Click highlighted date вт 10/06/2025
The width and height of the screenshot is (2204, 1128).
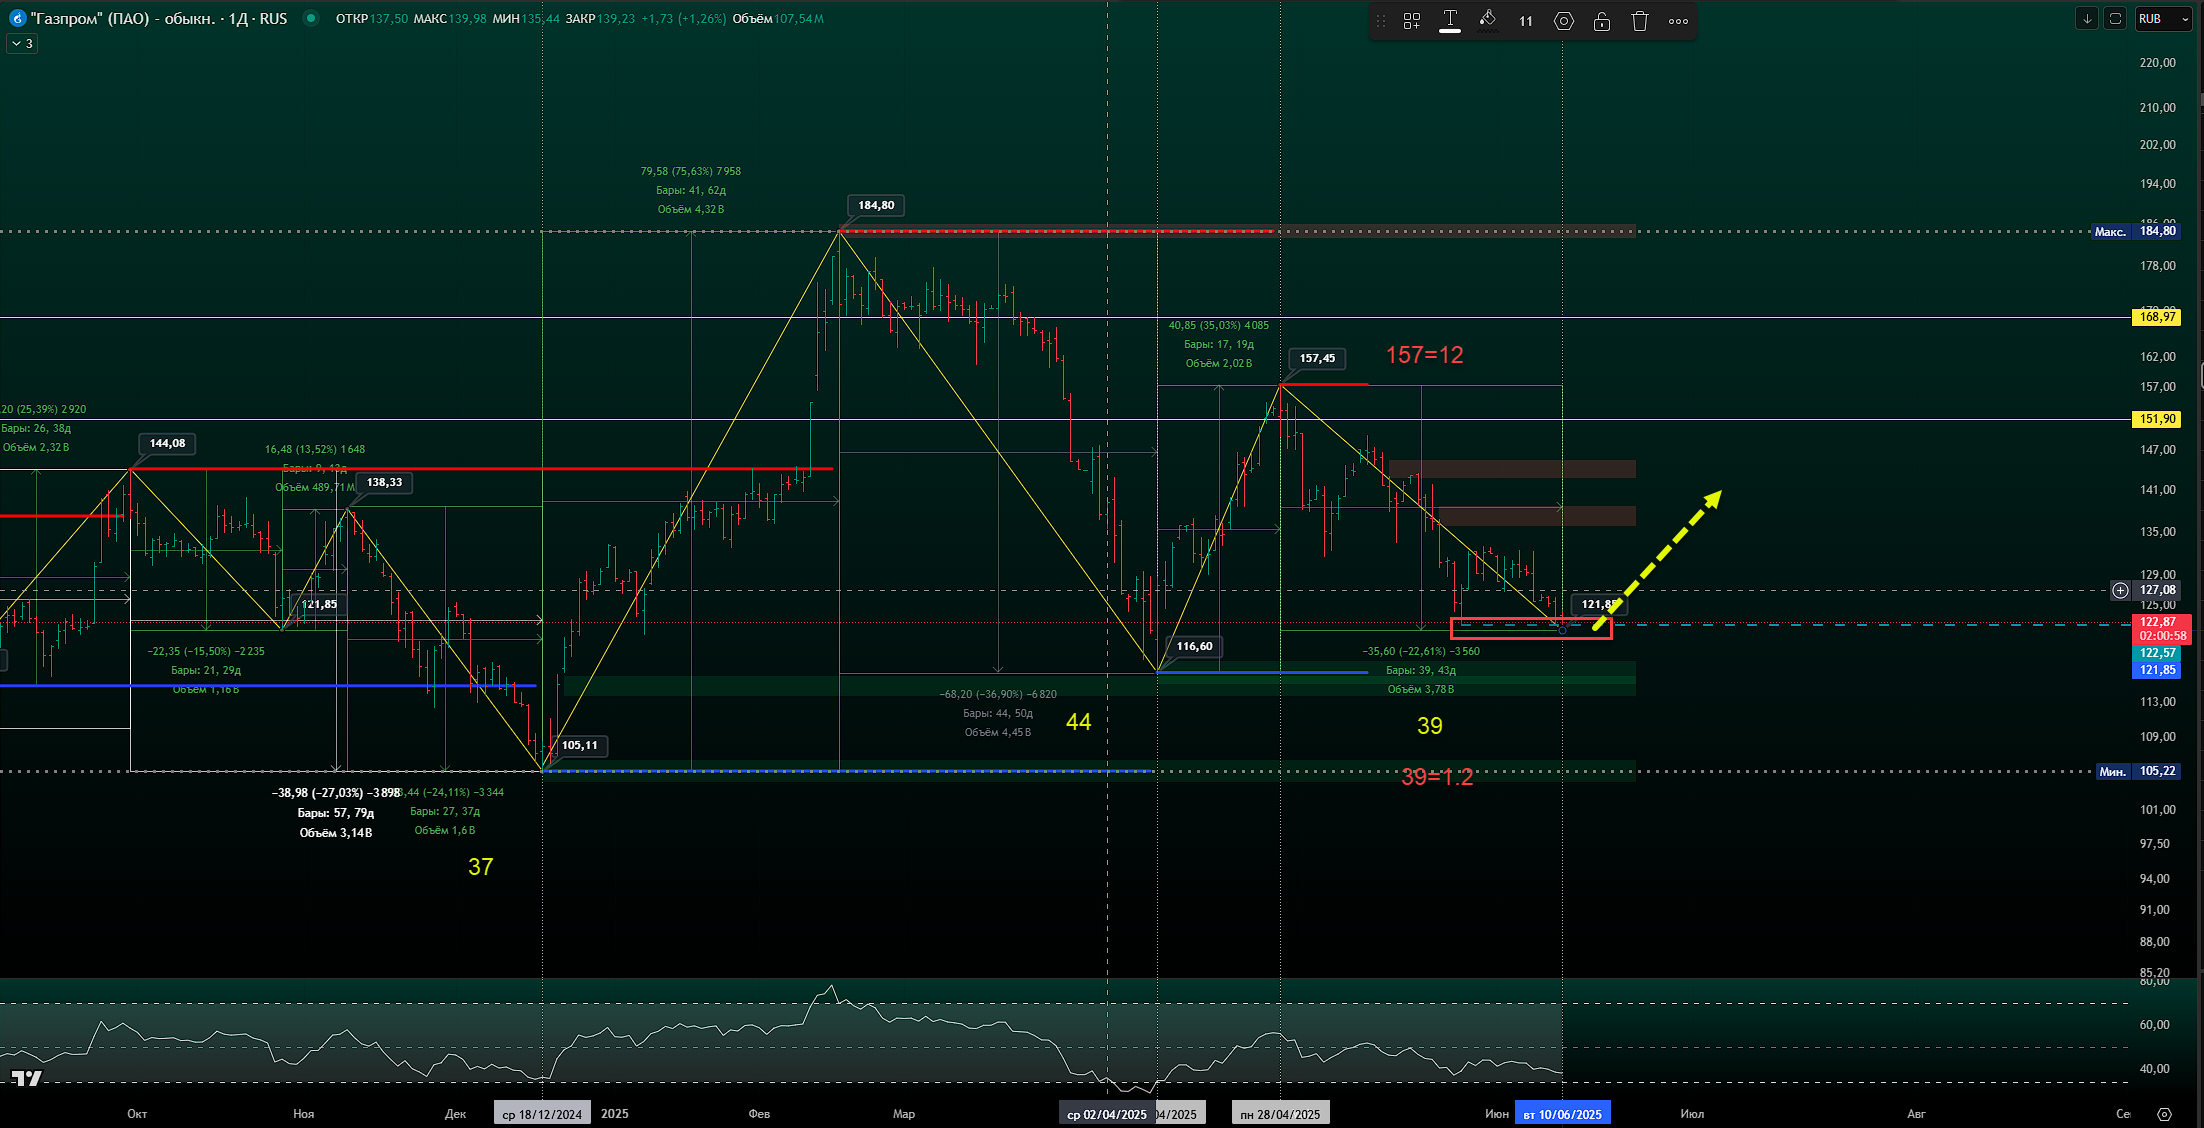tap(1562, 1114)
